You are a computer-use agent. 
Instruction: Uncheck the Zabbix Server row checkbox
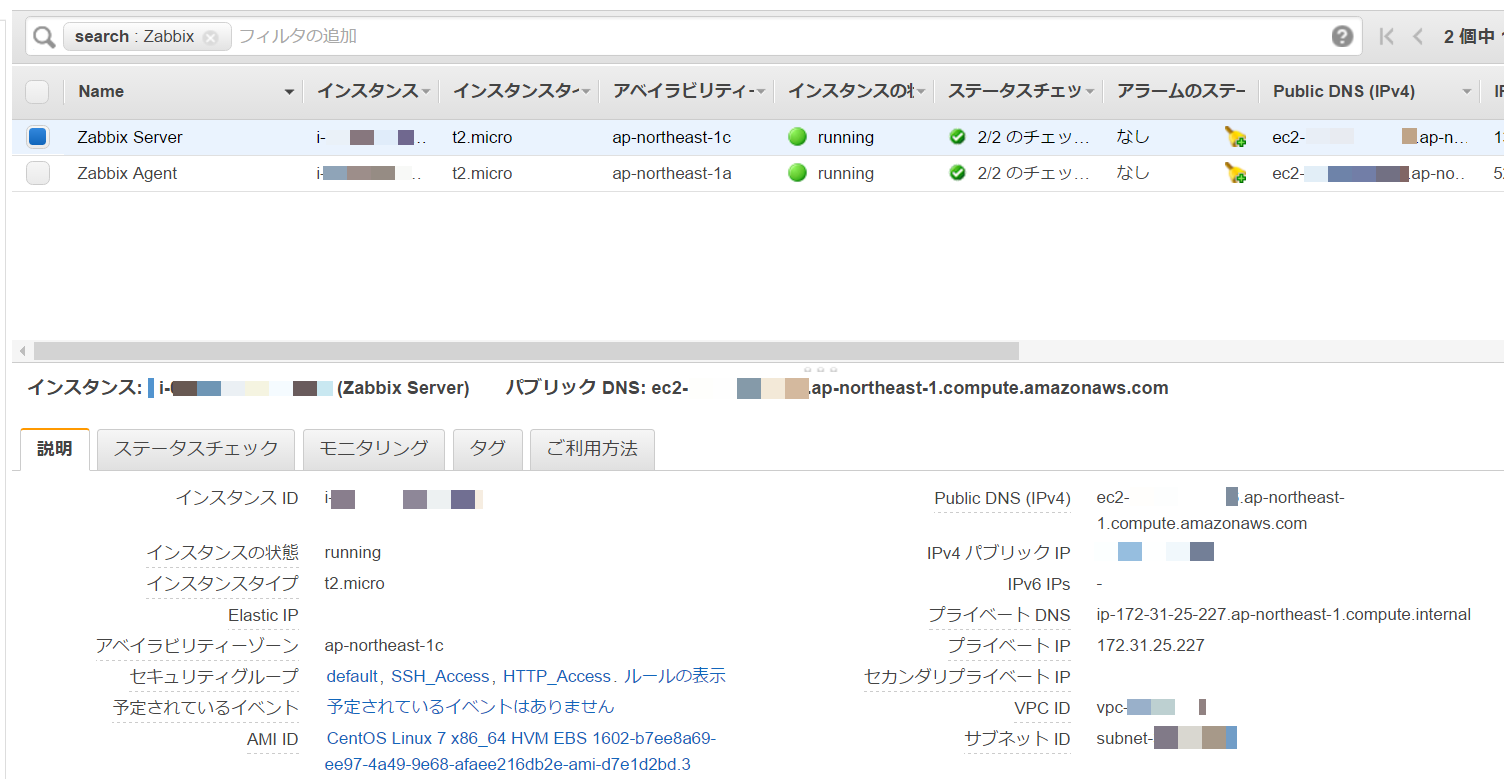point(37,137)
